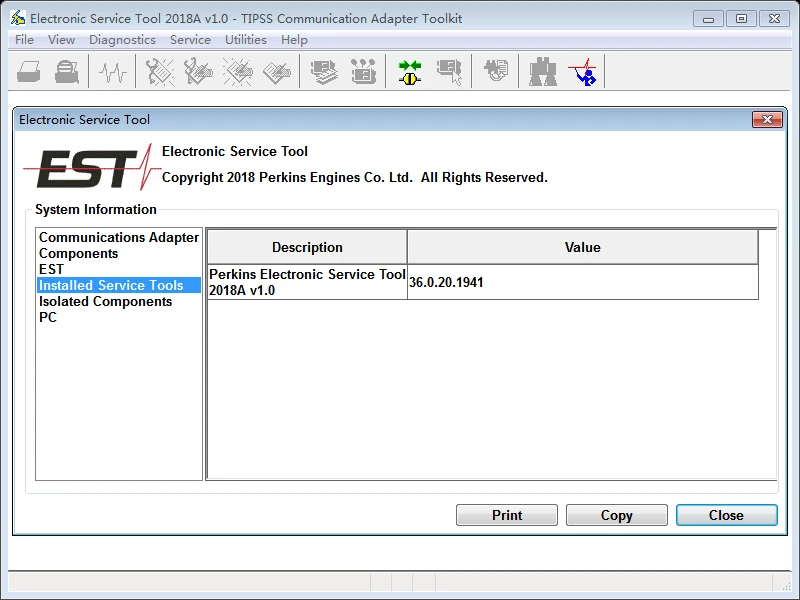Close the Electronic Service Tool dialog with X

[767, 119]
